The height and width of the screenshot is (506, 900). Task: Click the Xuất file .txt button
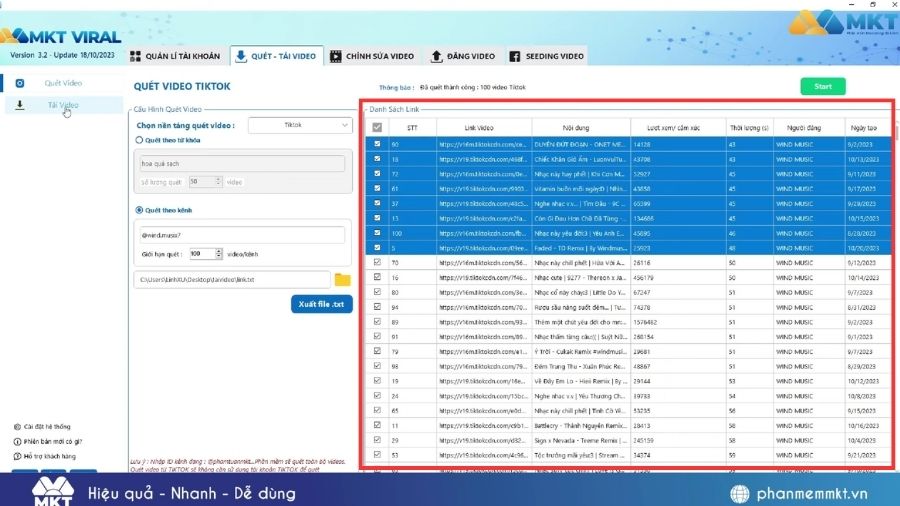coord(322,304)
